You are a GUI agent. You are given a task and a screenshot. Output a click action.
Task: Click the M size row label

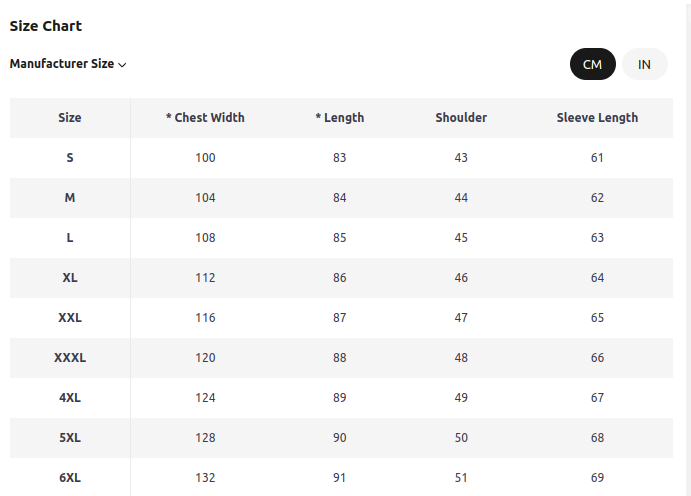pyautogui.click(x=70, y=198)
